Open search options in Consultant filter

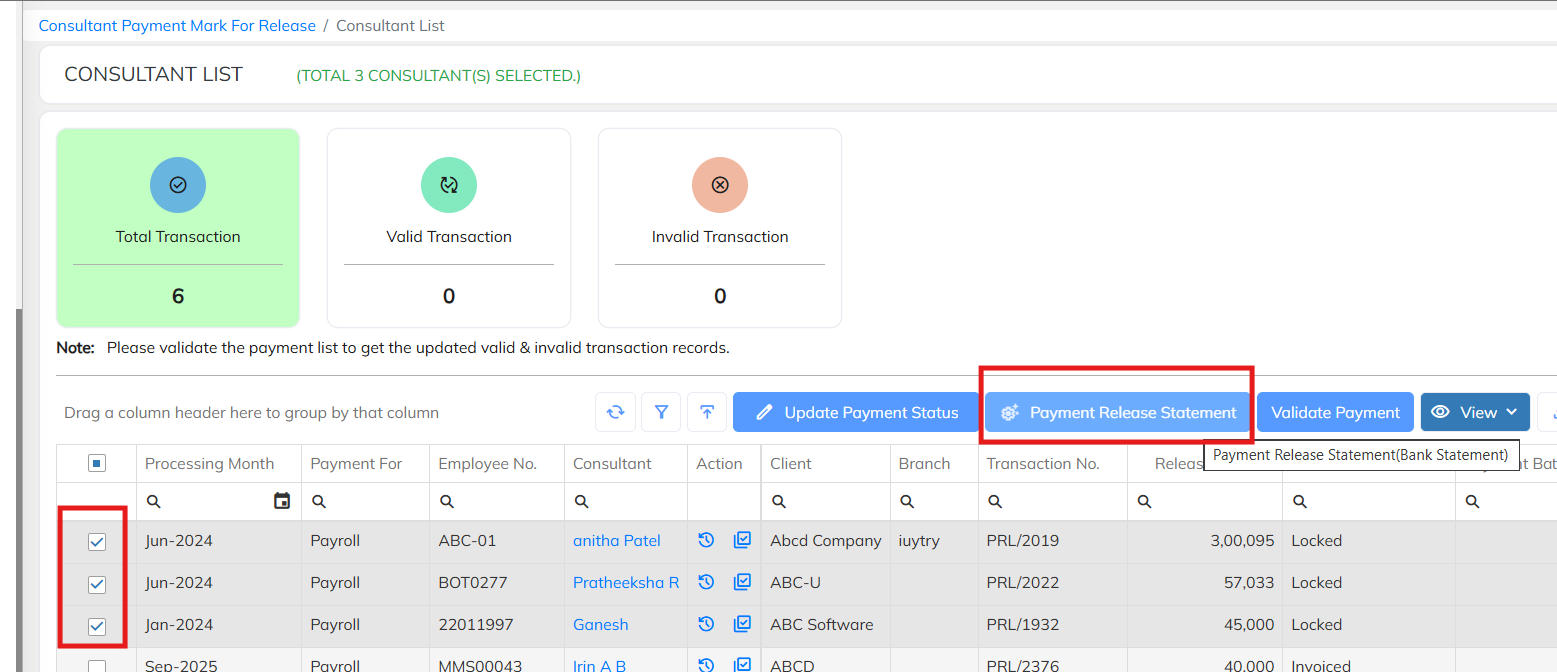[x=582, y=501]
